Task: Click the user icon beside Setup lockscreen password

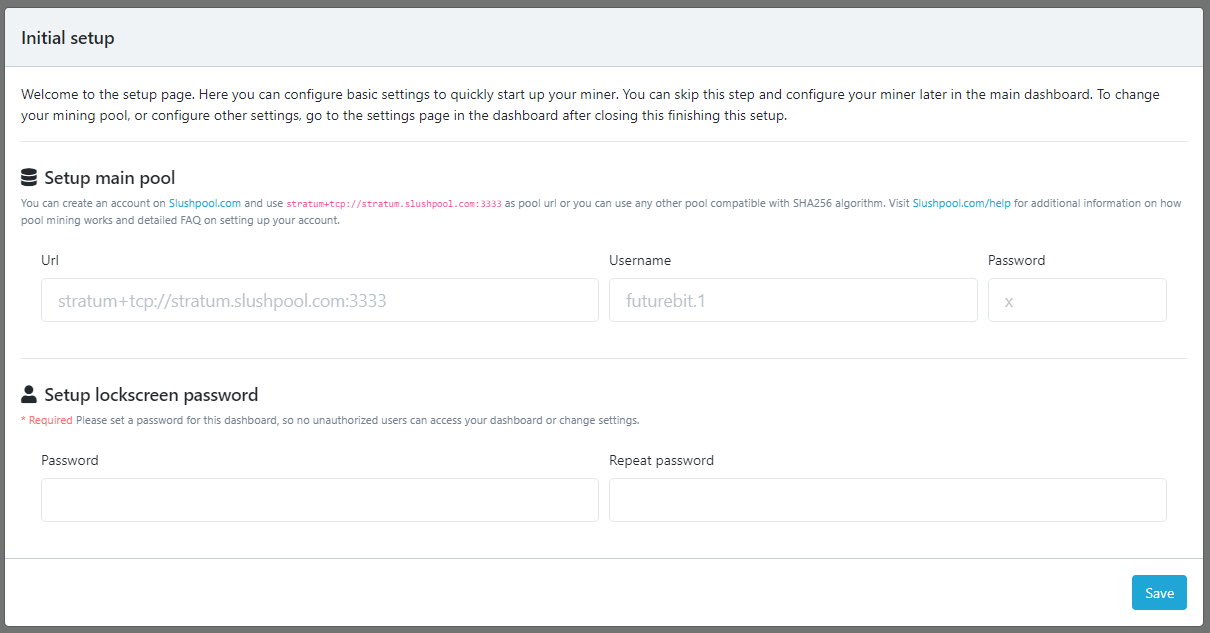Action: 29,394
